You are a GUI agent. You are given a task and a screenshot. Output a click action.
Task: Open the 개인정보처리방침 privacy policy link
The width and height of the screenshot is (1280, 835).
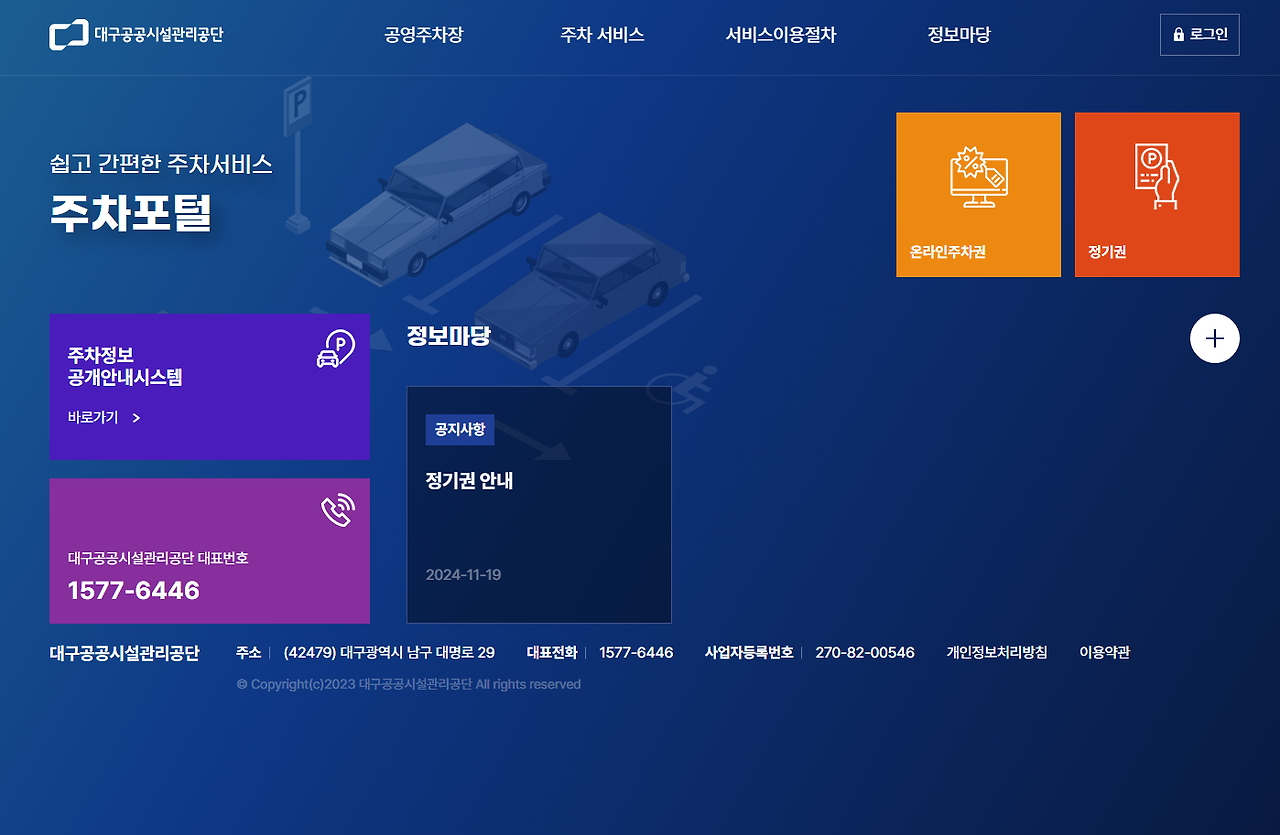click(997, 652)
